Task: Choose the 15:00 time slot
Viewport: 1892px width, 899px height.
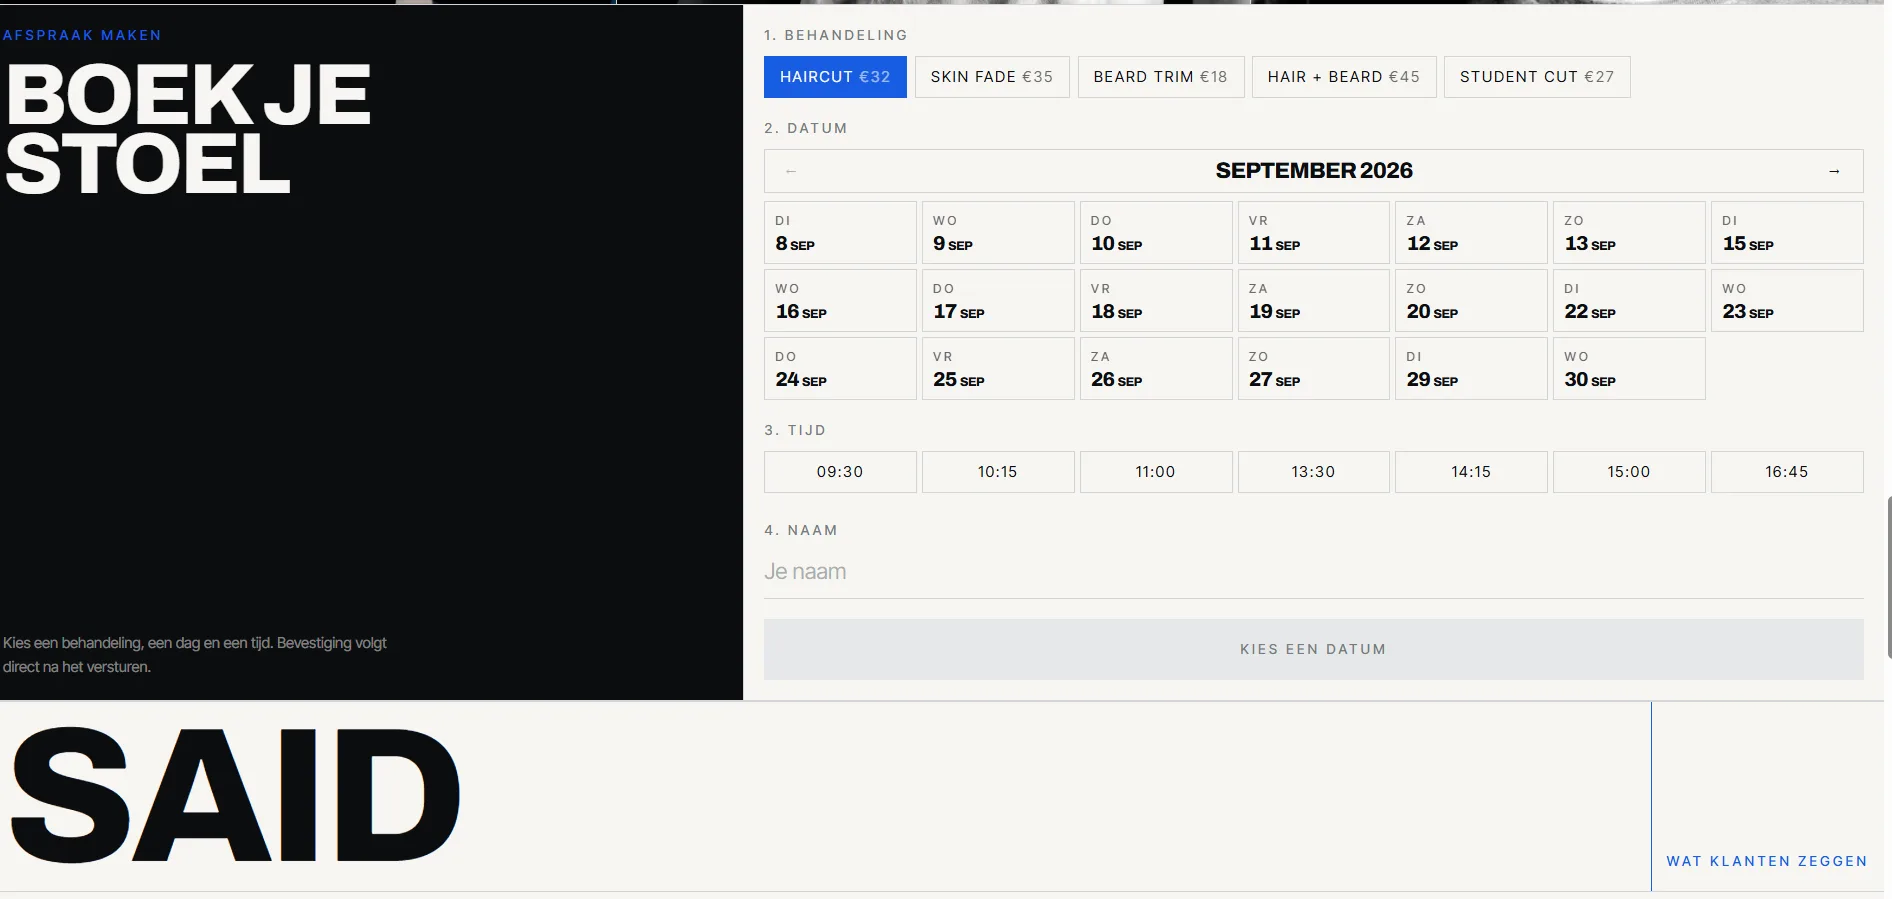Action: point(1629,472)
